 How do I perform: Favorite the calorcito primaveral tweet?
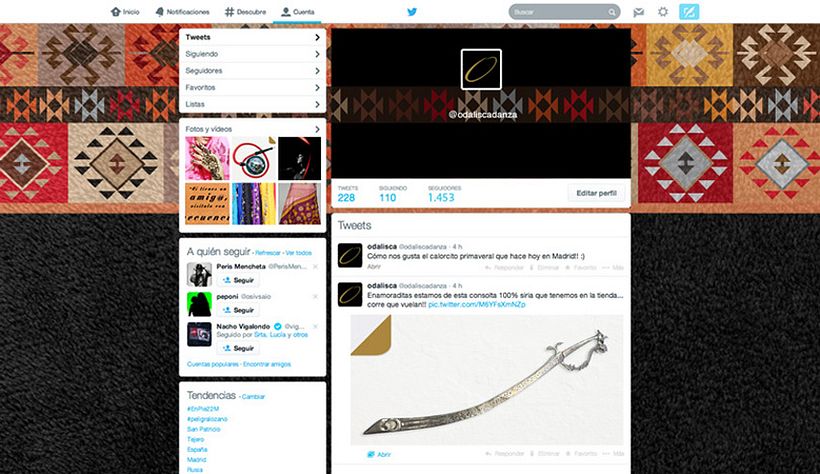(x=580, y=268)
